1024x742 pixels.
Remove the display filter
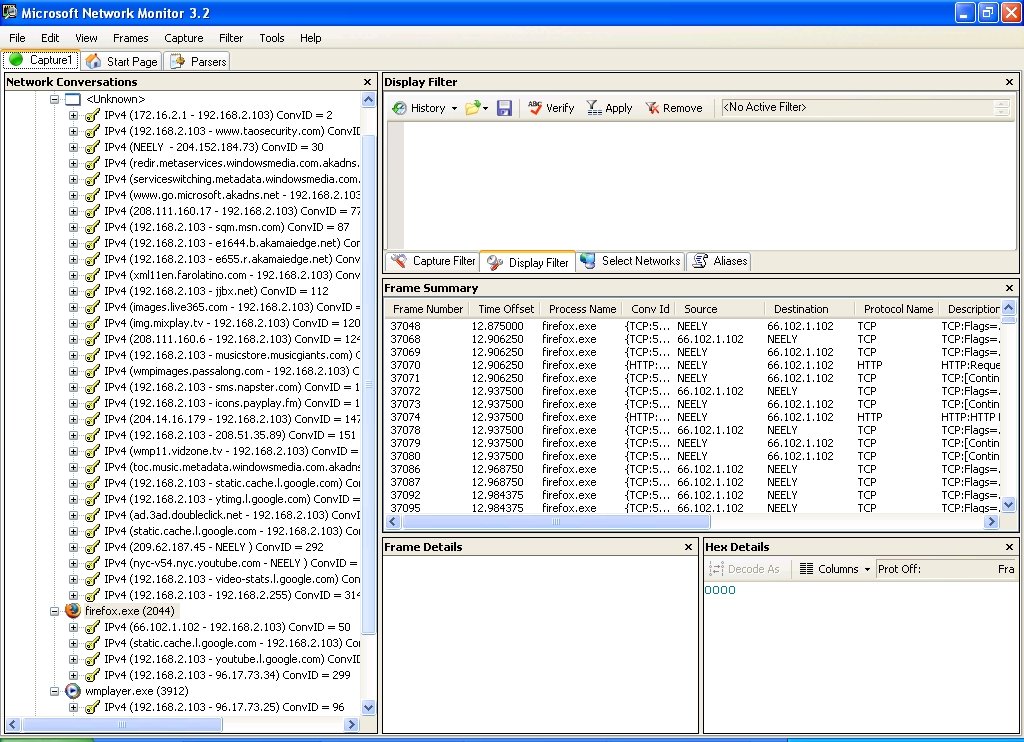tap(673, 108)
